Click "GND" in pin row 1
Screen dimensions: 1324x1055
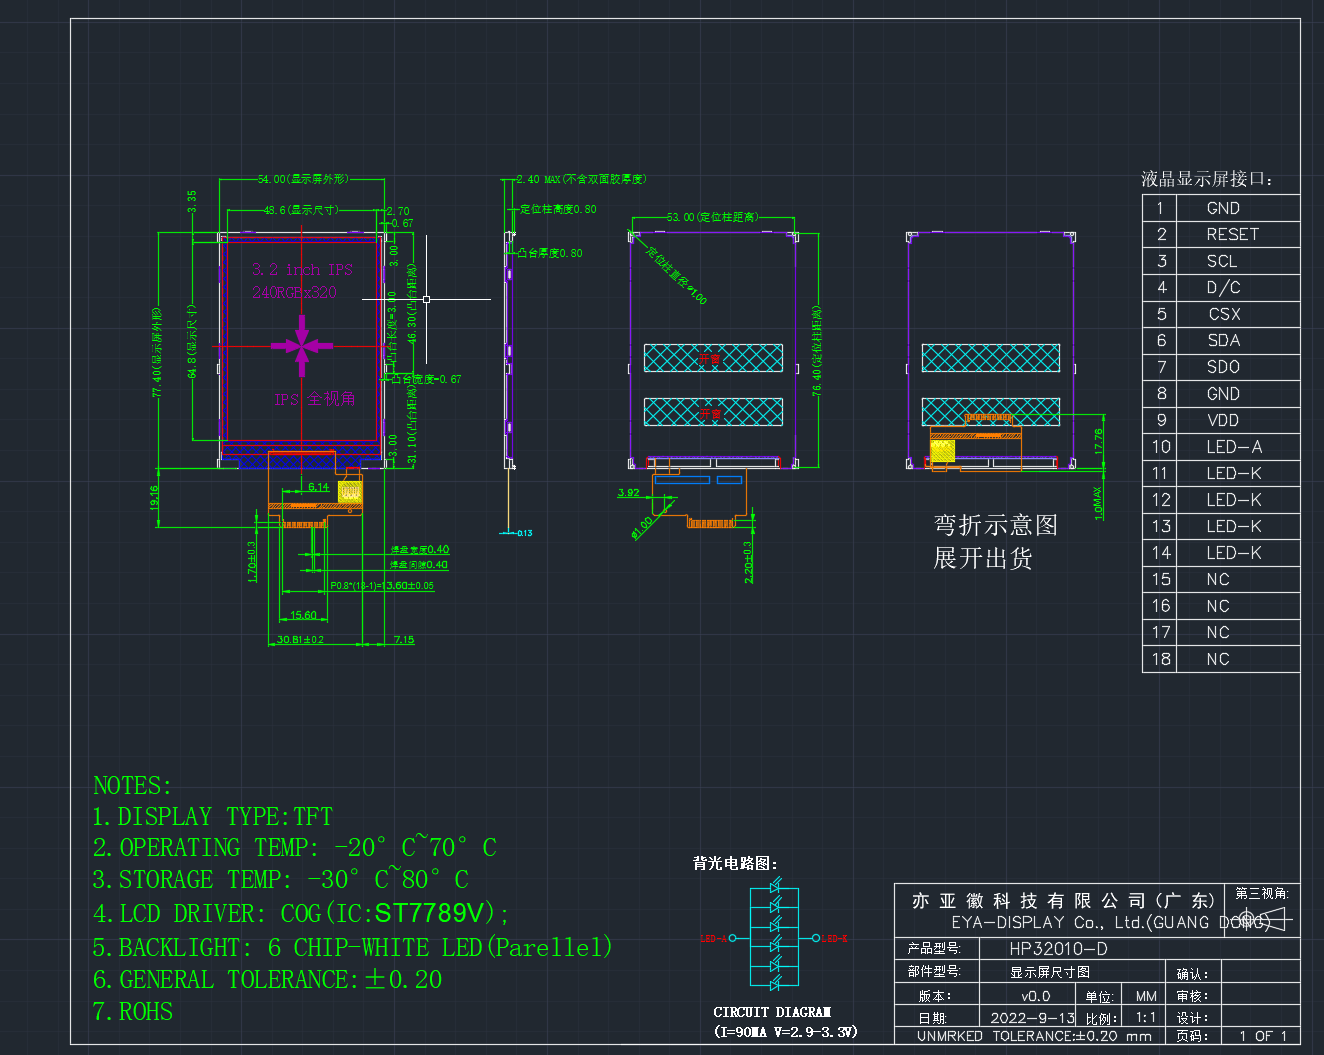point(1223,208)
